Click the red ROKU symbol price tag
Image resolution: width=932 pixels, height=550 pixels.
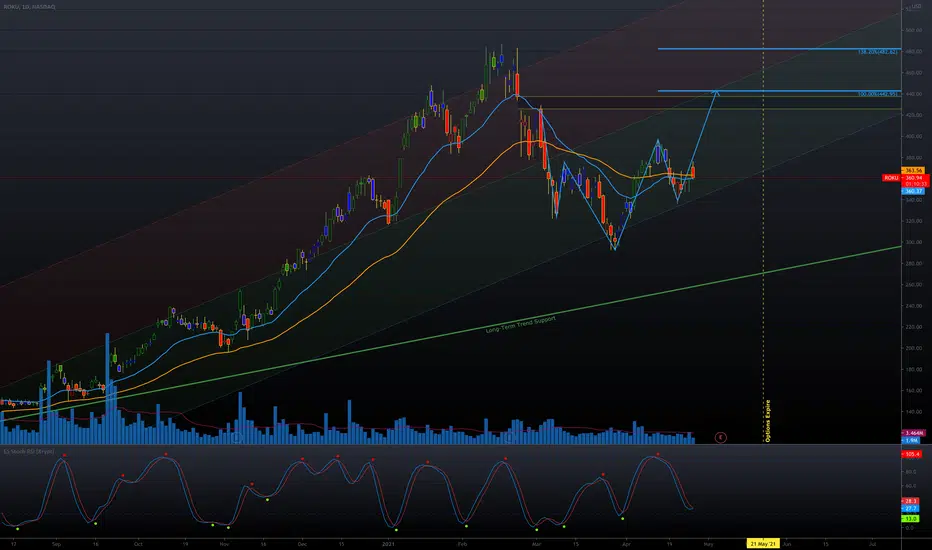click(891, 178)
